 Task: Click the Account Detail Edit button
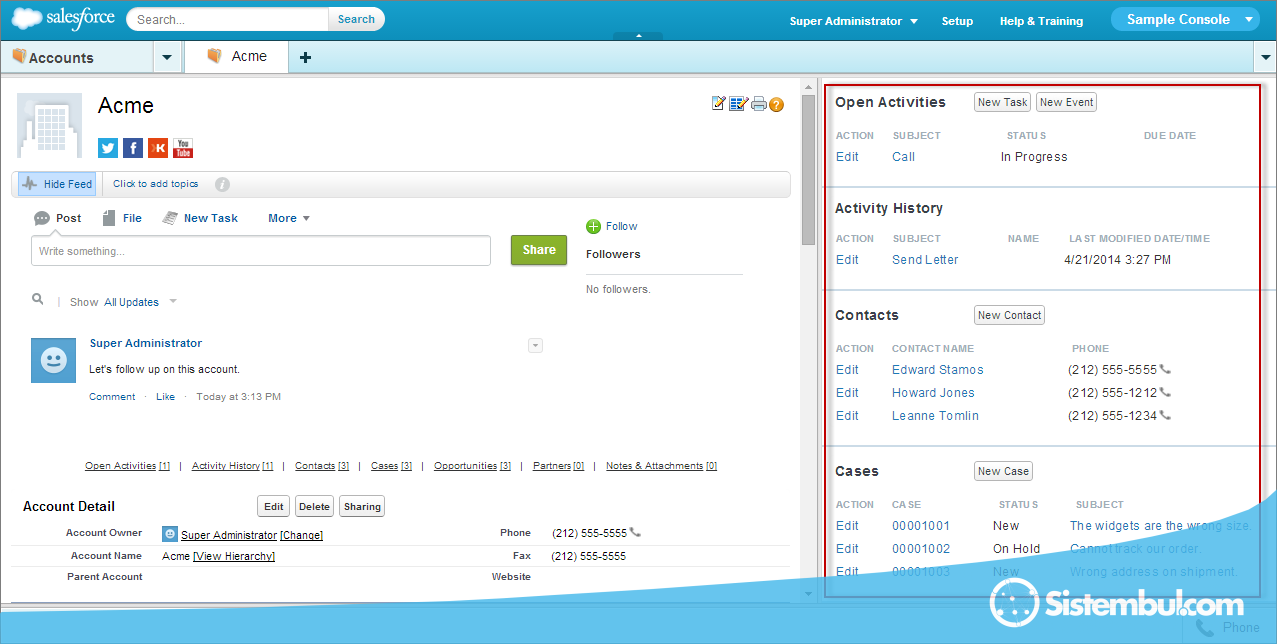coord(274,506)
